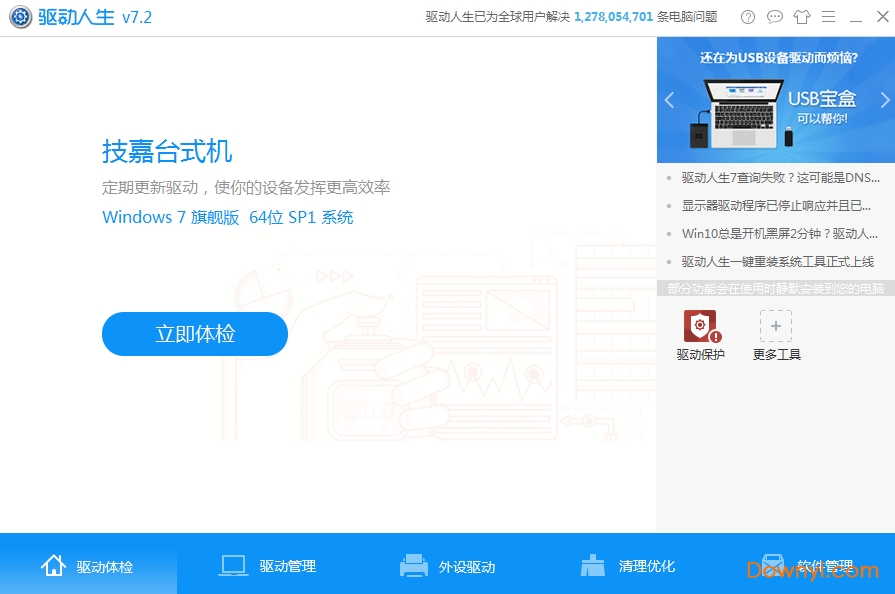Read the Win10 开机黑屏 article

(780, 234)
